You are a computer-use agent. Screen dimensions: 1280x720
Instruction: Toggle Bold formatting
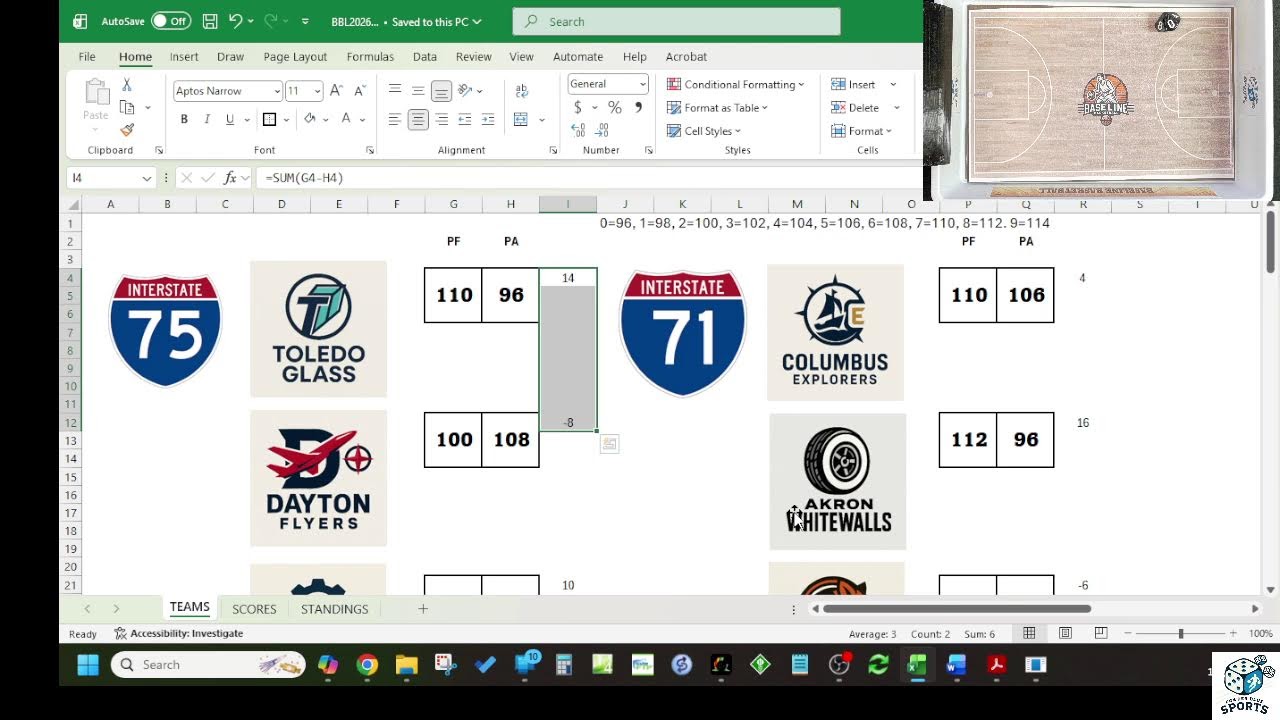(x=184, y=119)
